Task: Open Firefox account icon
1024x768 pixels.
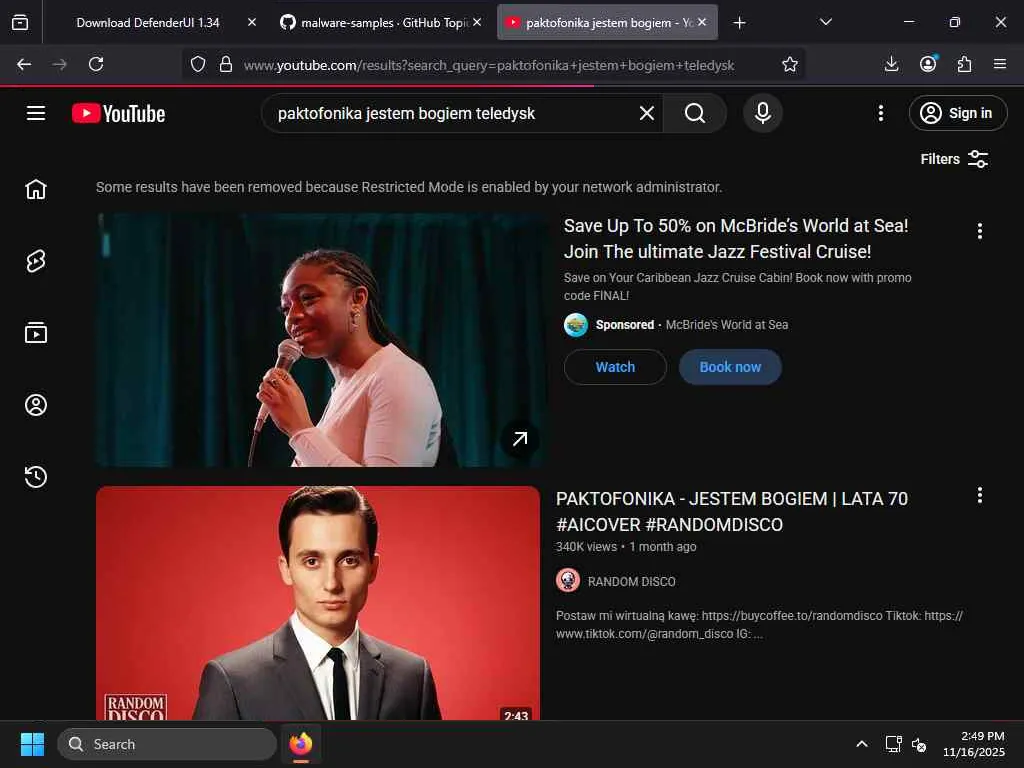Action: click(x=928, y=64)
